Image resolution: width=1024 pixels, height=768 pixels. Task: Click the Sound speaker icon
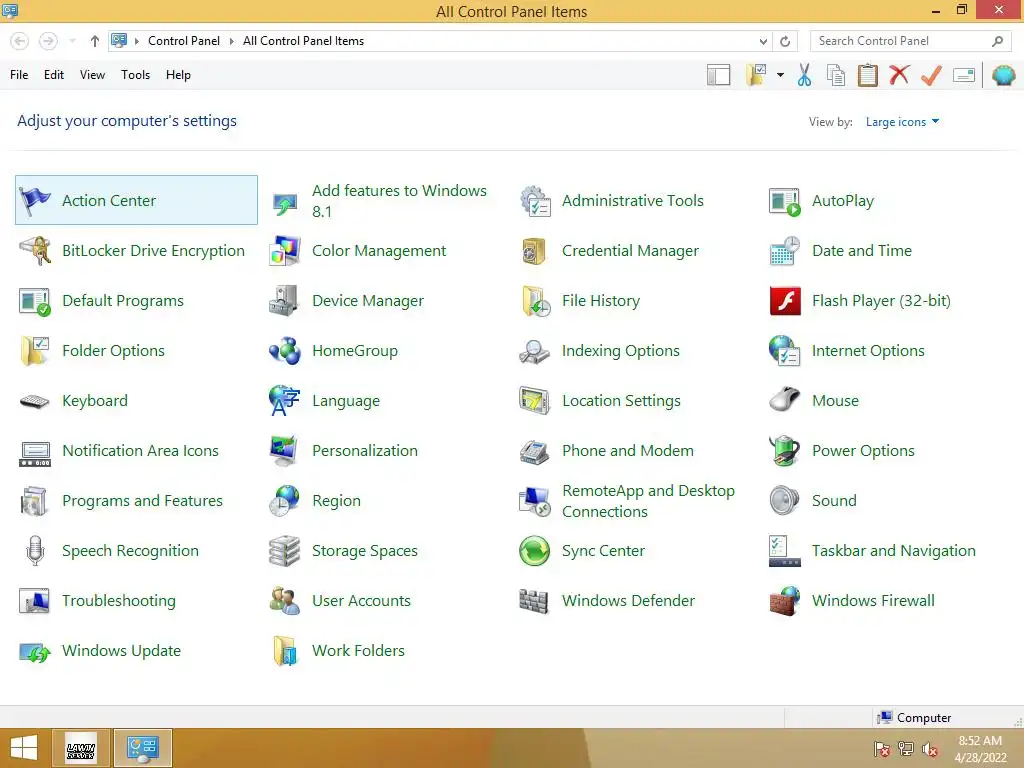pyautogui.click(x=785, y=501)
